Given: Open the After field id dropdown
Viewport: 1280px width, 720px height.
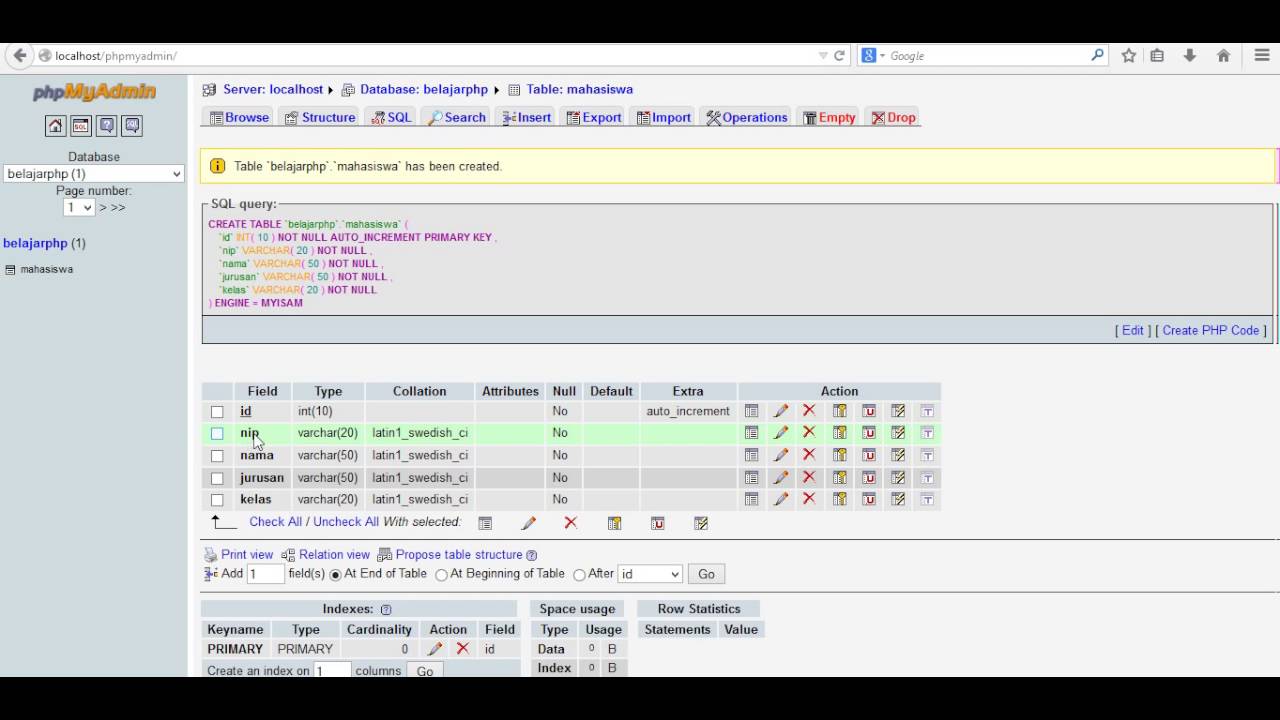Looking at the screenshot, I should click(650, 574).
